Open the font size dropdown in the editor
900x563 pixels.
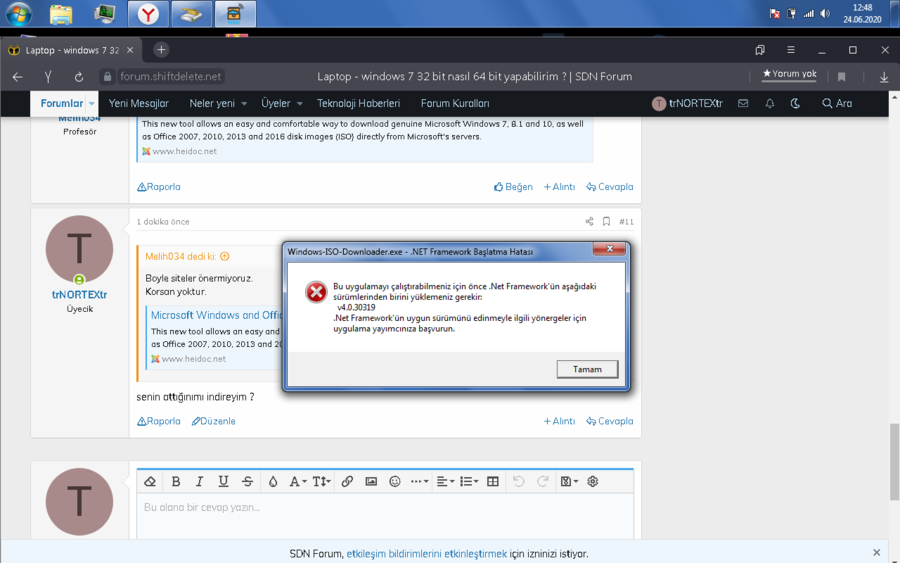(321, 482)
